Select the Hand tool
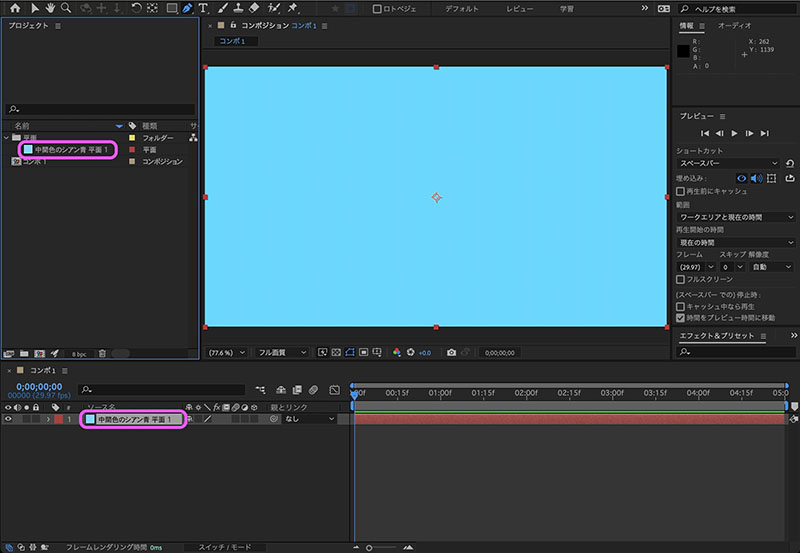The image size is (800, 553). [50, 8]
